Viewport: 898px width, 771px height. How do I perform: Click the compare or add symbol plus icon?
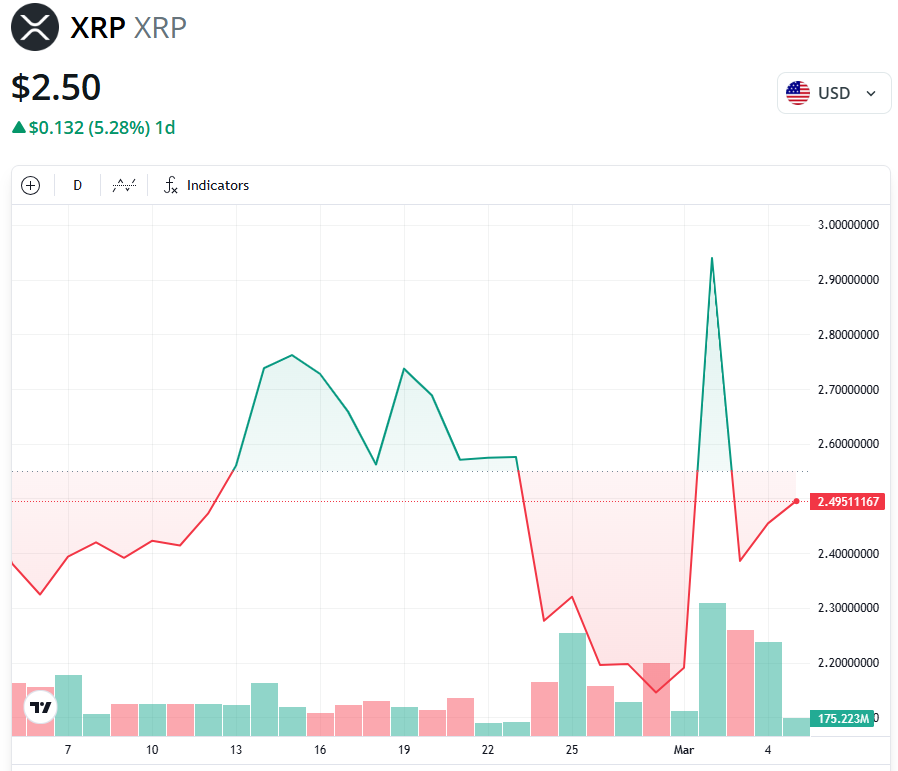click(31, 185)
